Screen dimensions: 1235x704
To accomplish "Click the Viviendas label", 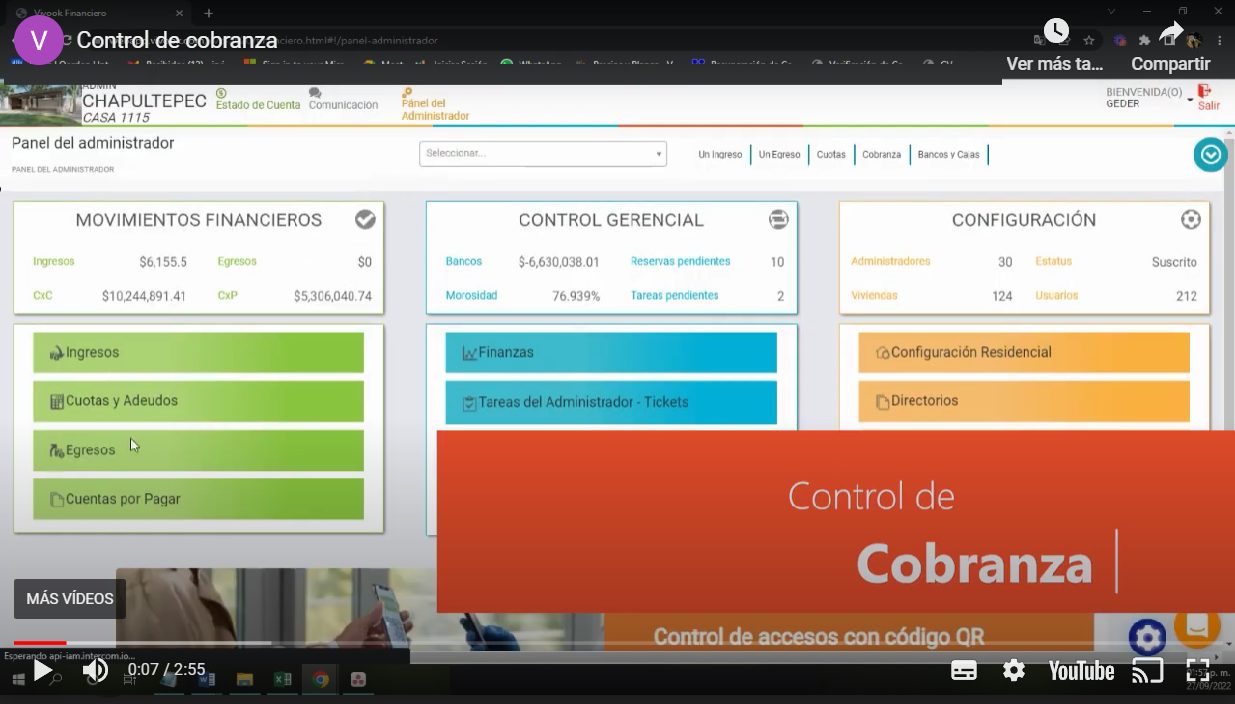I will (874, 296).
